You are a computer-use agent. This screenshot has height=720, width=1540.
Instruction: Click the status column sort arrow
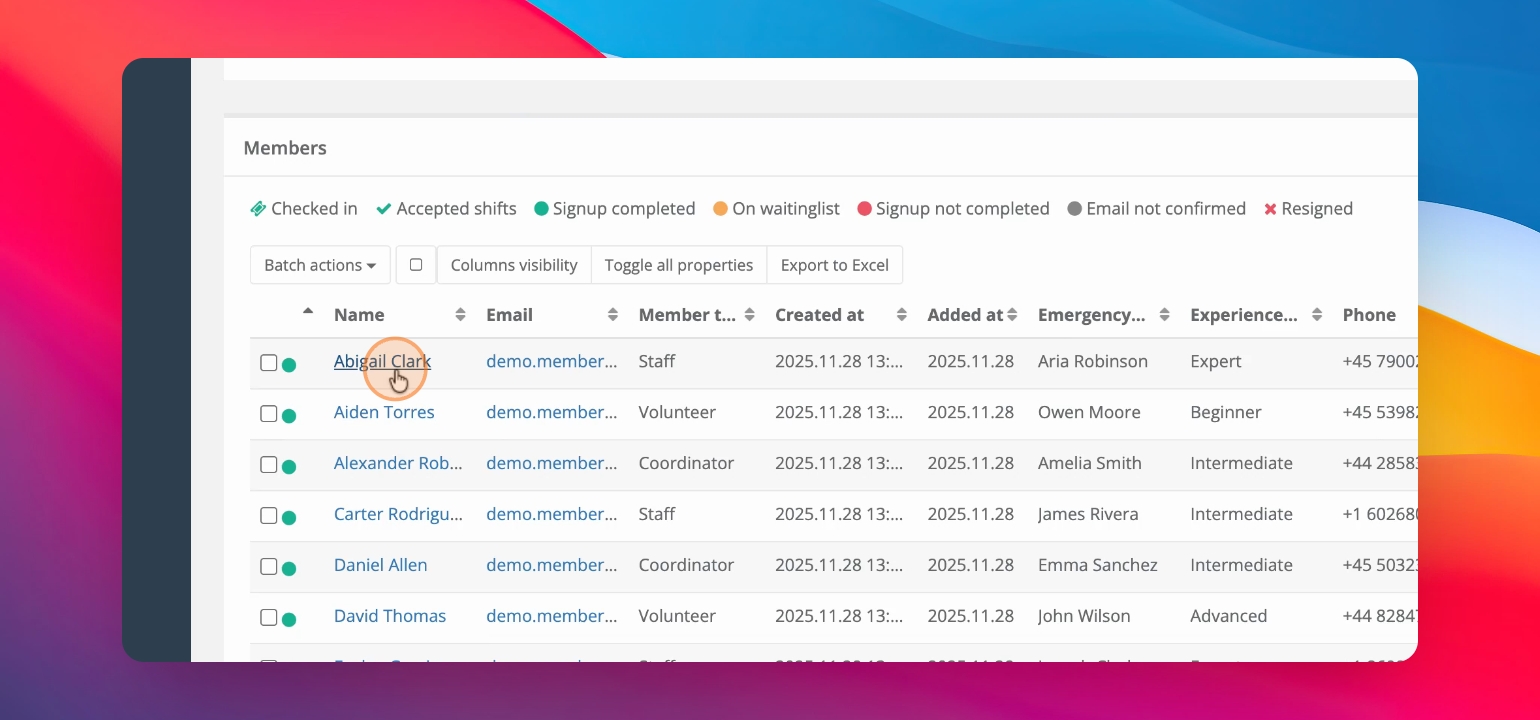[x=308, y=311]
